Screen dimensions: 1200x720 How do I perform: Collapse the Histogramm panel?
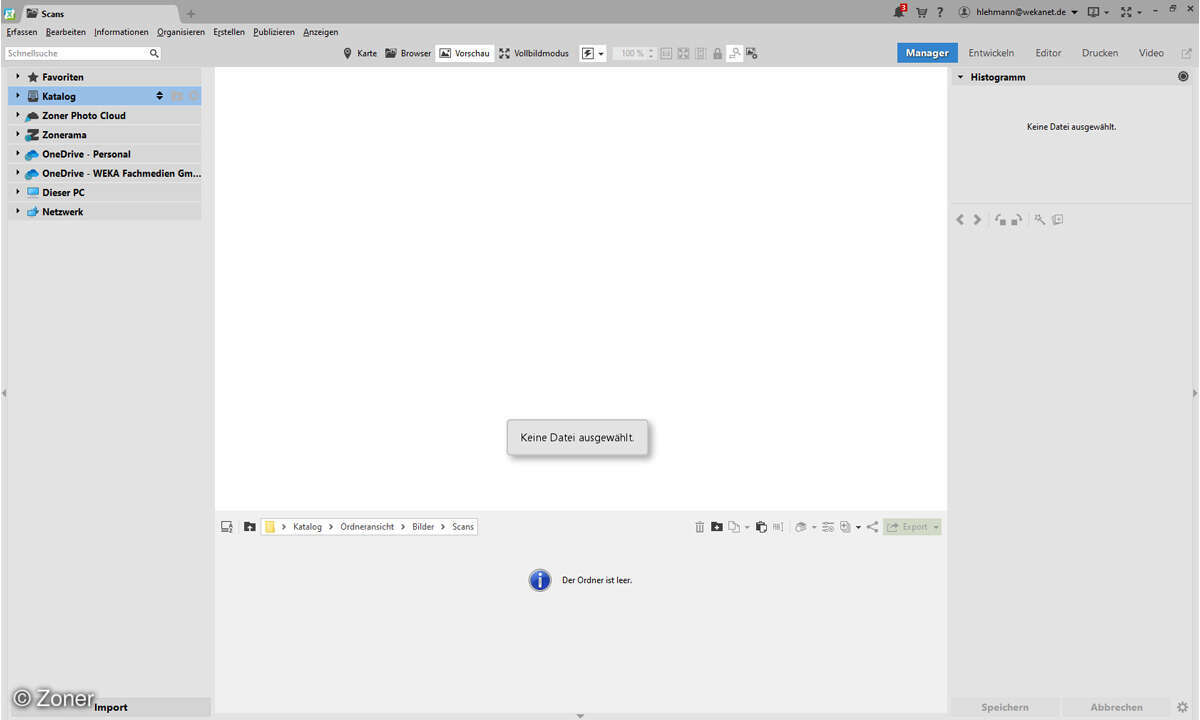961,77
